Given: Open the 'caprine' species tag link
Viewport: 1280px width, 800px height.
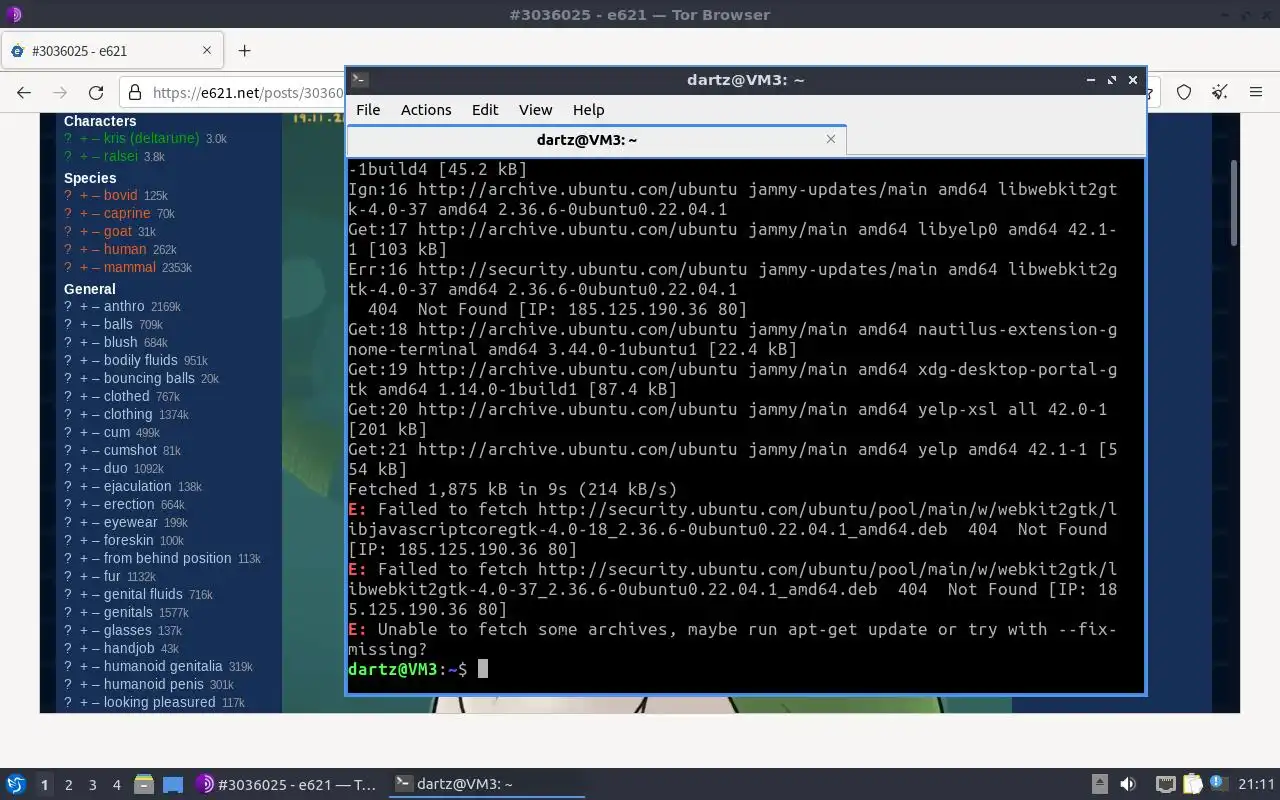Looking at the screenshot, I should click(x=127, y=214).
